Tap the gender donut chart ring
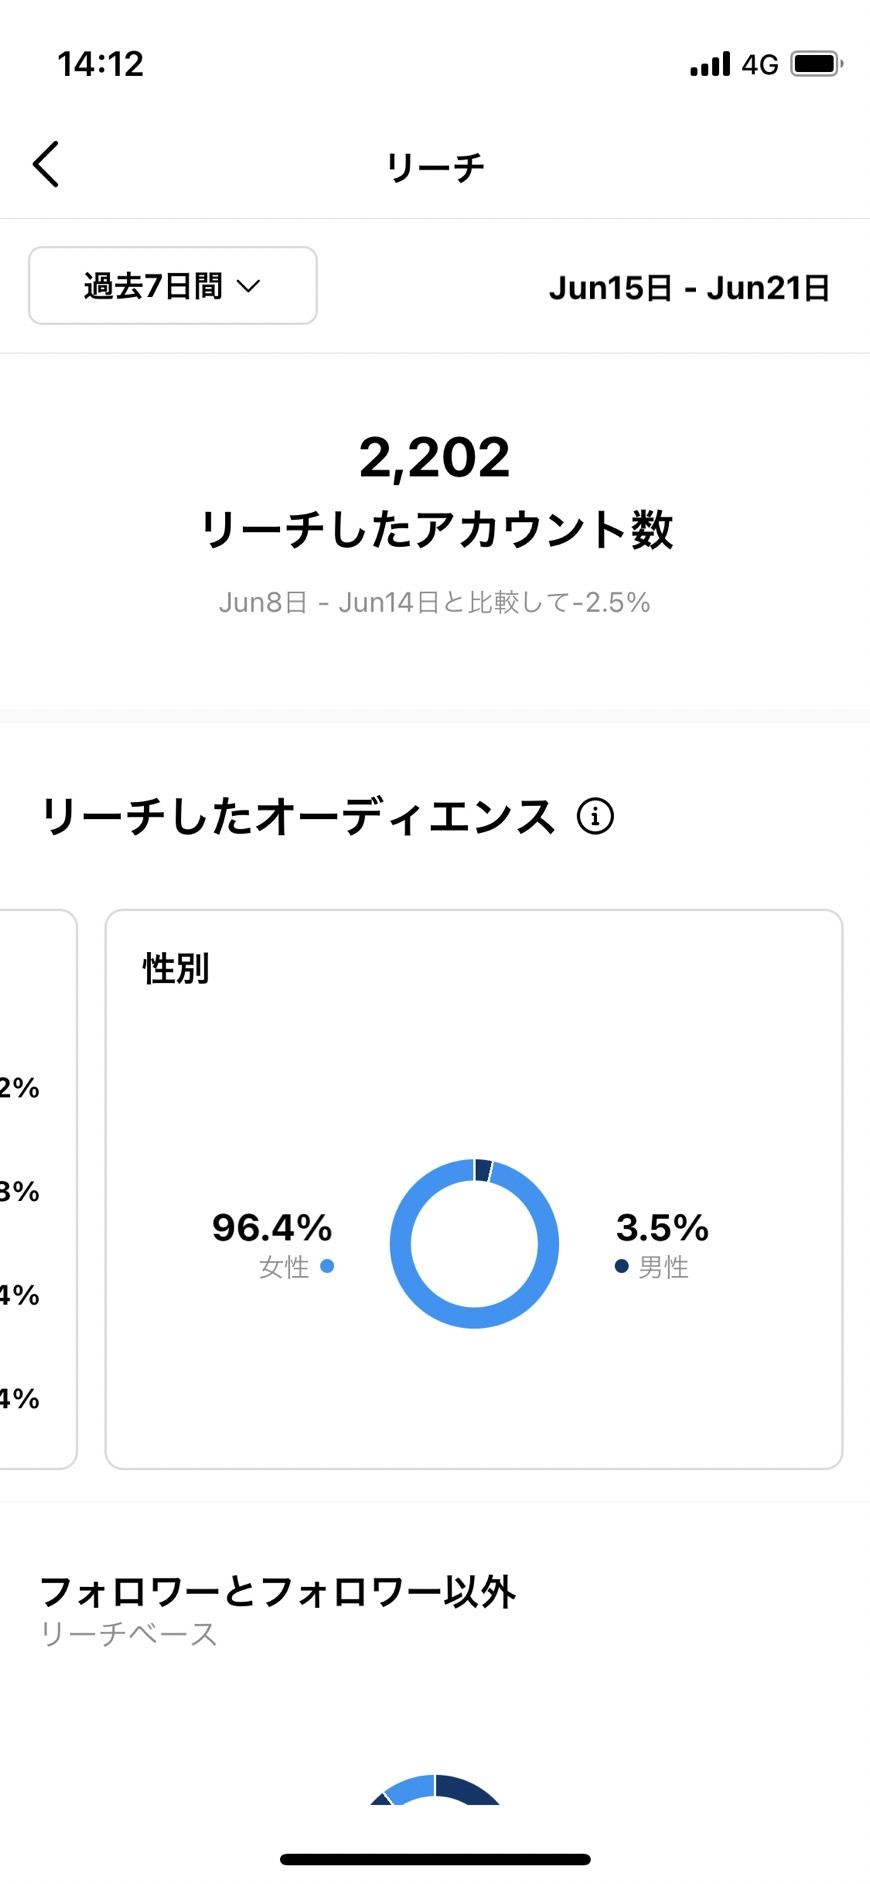Screen dimensions: 870x1884 point(474,1243)
